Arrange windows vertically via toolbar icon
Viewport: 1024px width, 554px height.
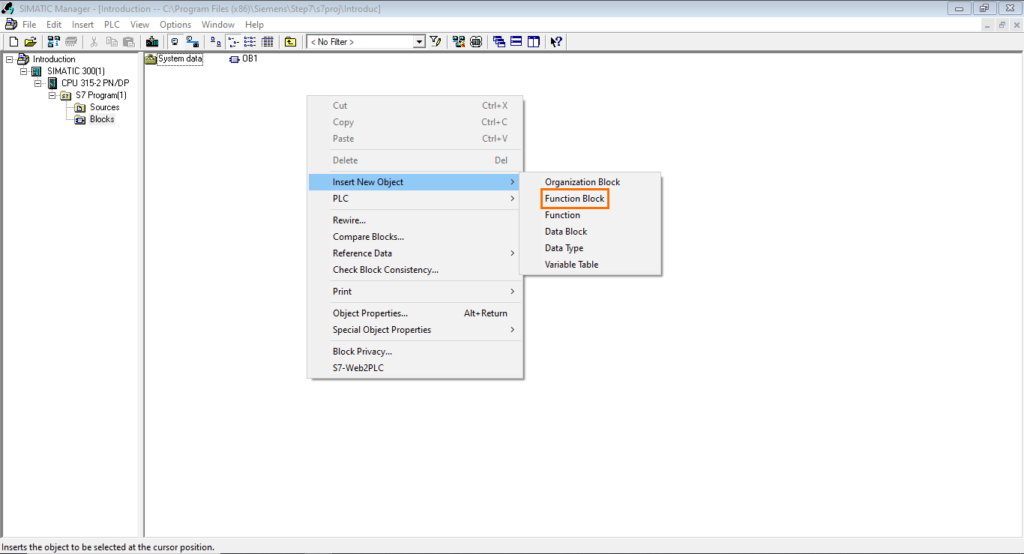pos(534,42)
